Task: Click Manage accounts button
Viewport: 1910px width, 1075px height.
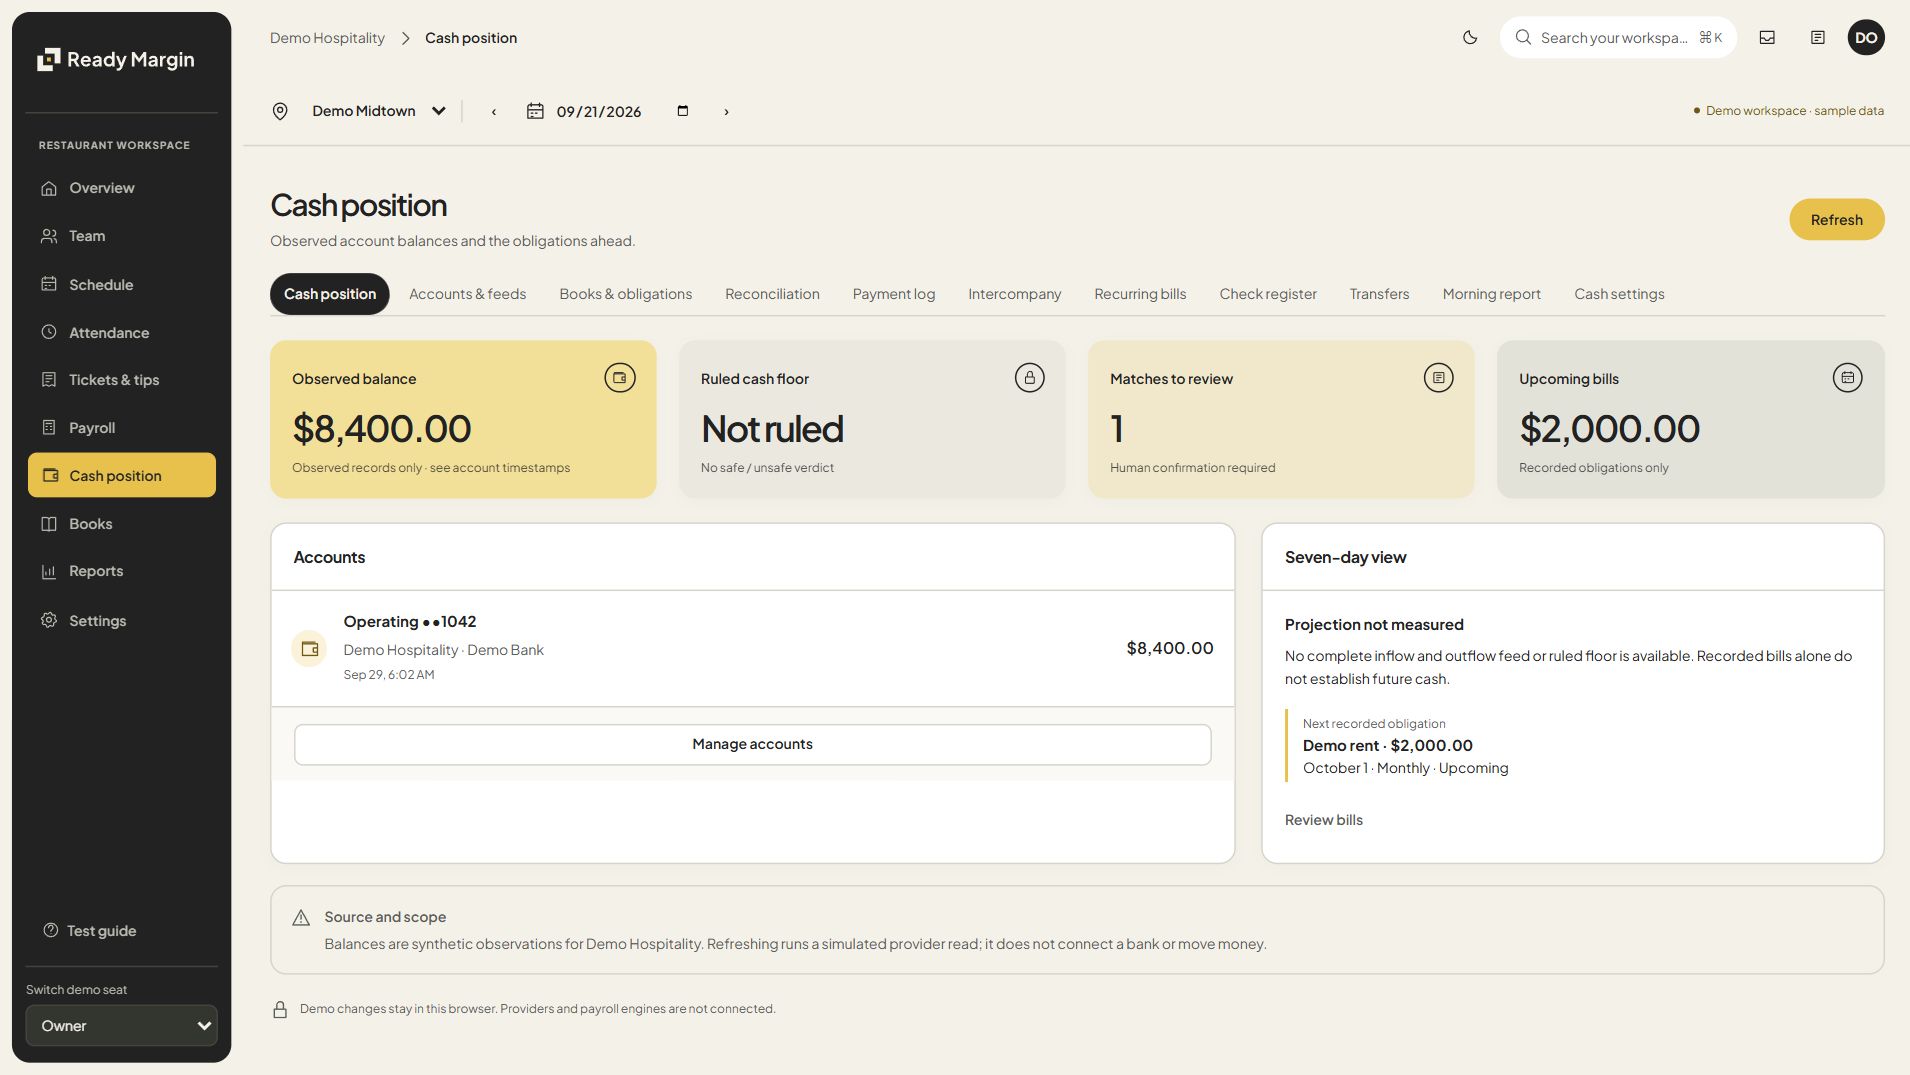Action: coord(752,744)
